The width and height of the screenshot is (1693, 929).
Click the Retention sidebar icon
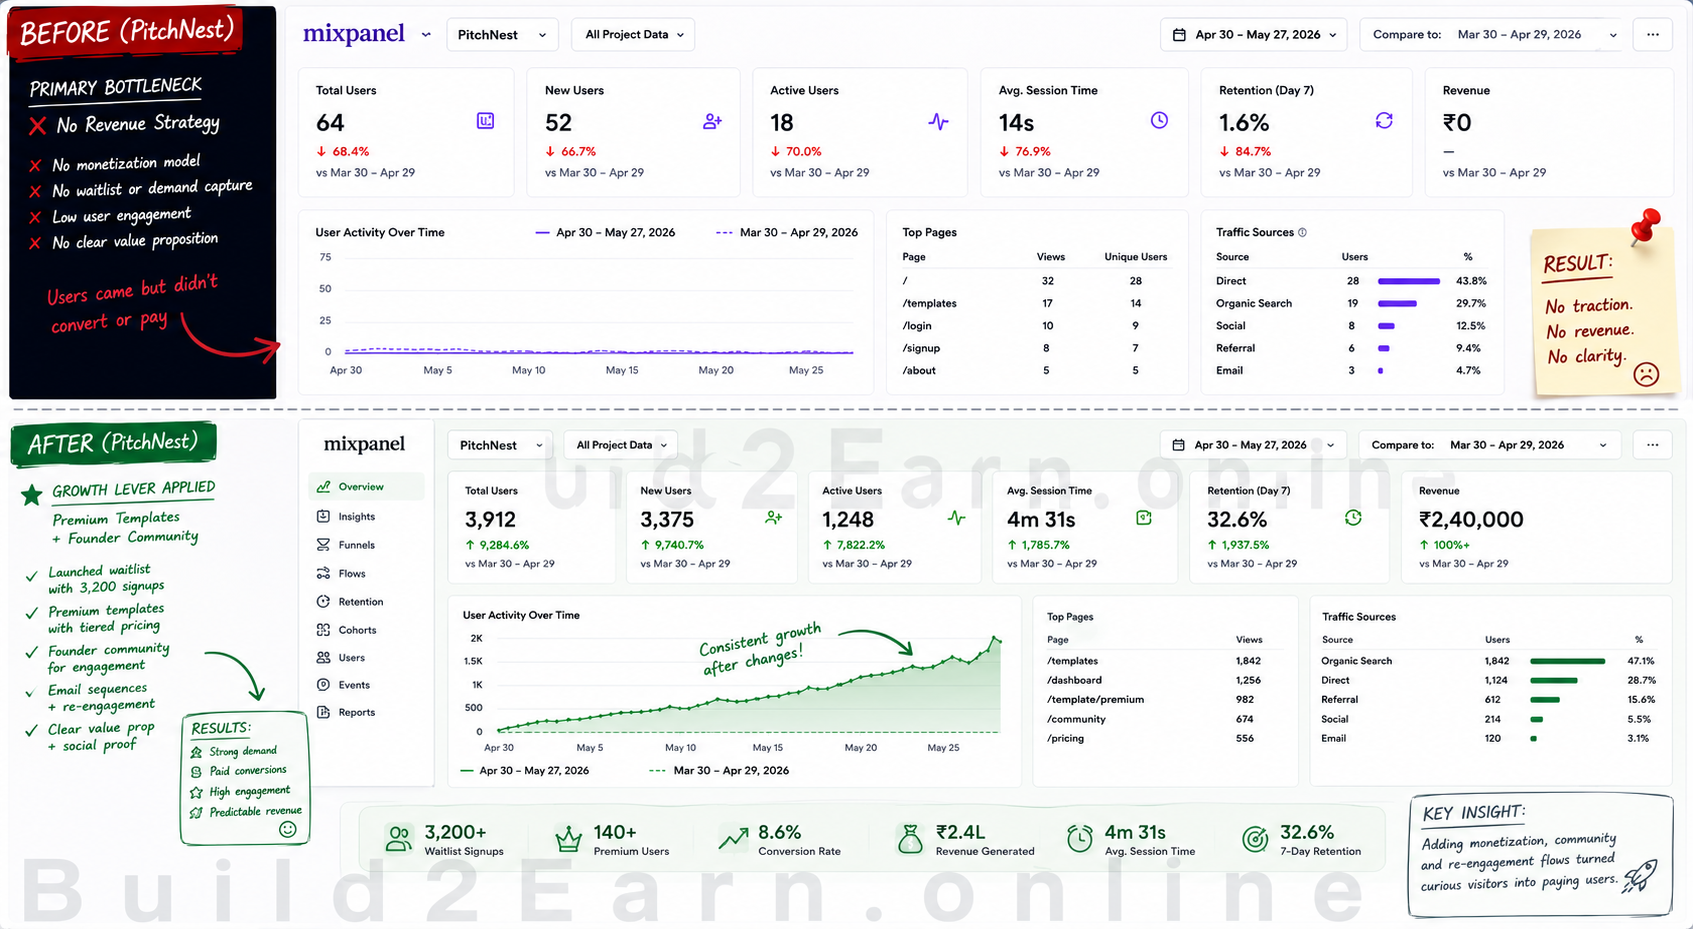(323, 601)
